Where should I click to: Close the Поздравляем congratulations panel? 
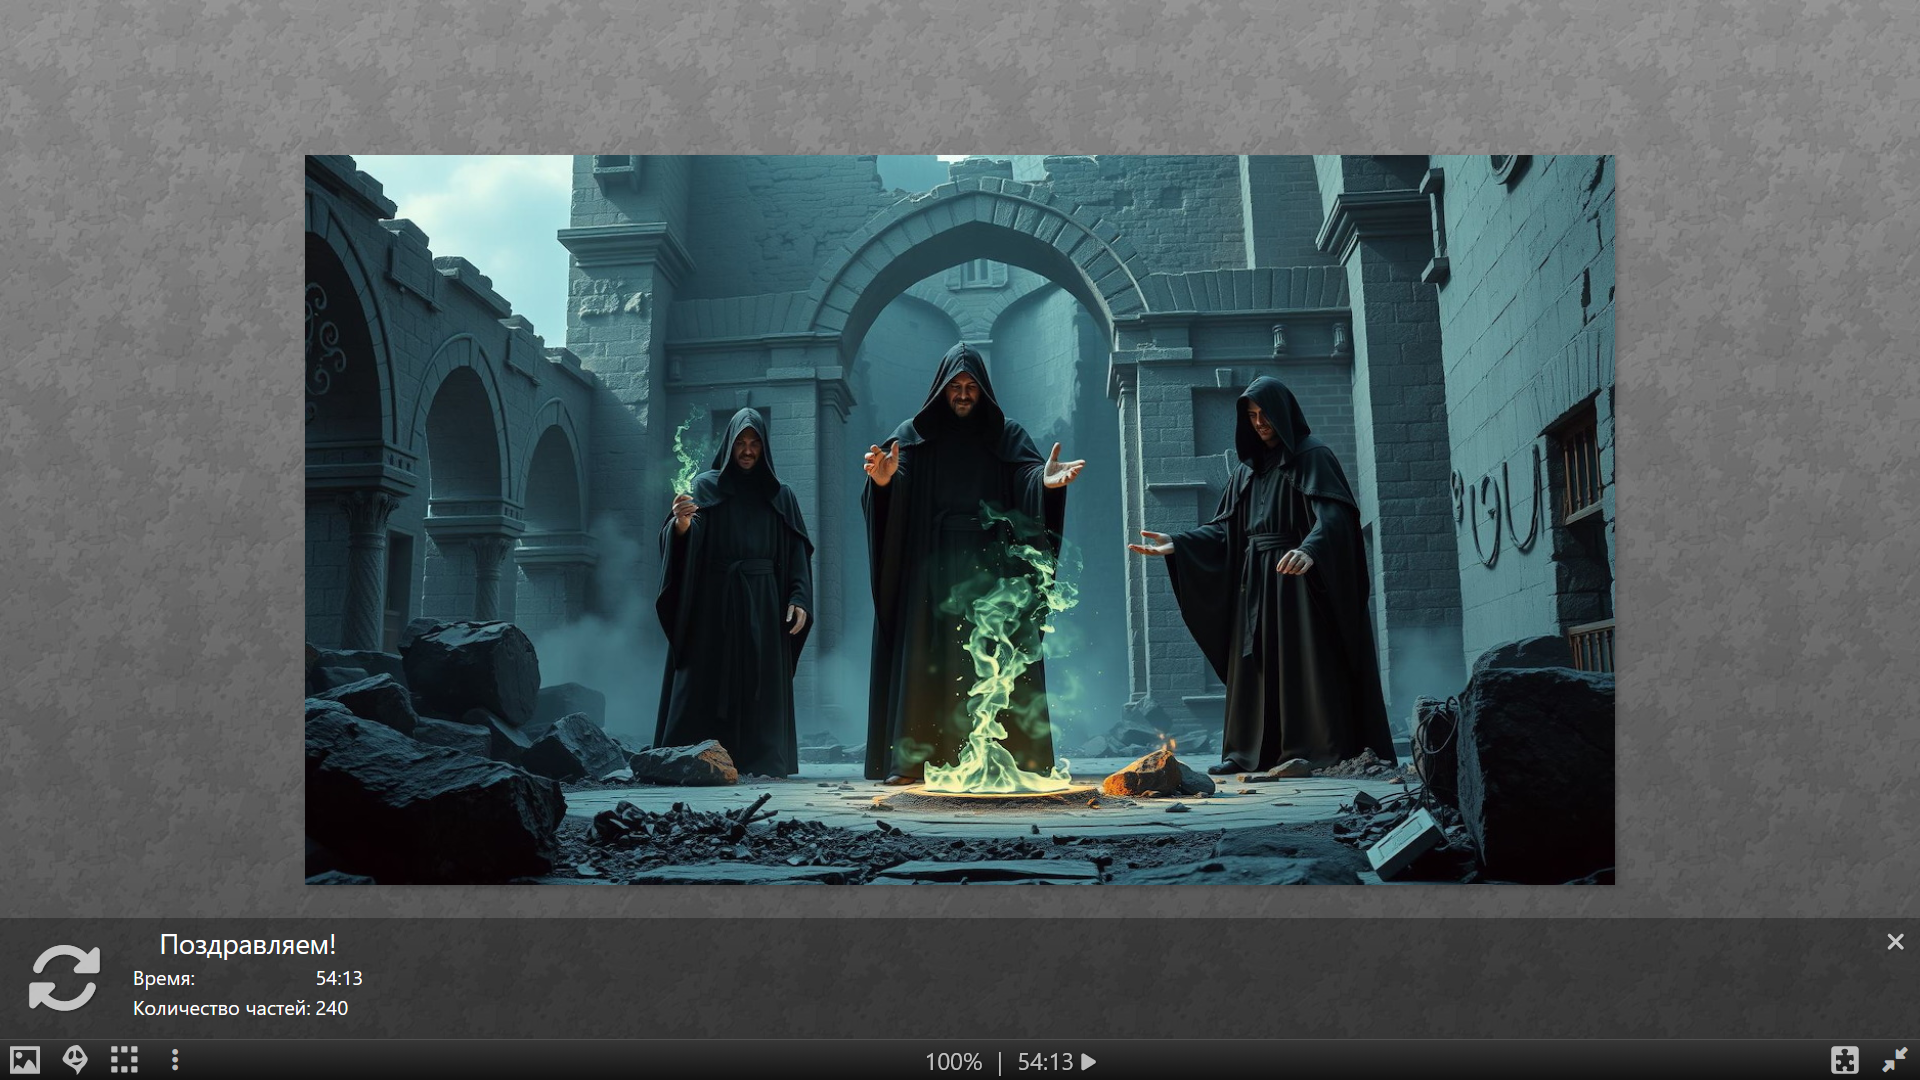pos(1895,942)
